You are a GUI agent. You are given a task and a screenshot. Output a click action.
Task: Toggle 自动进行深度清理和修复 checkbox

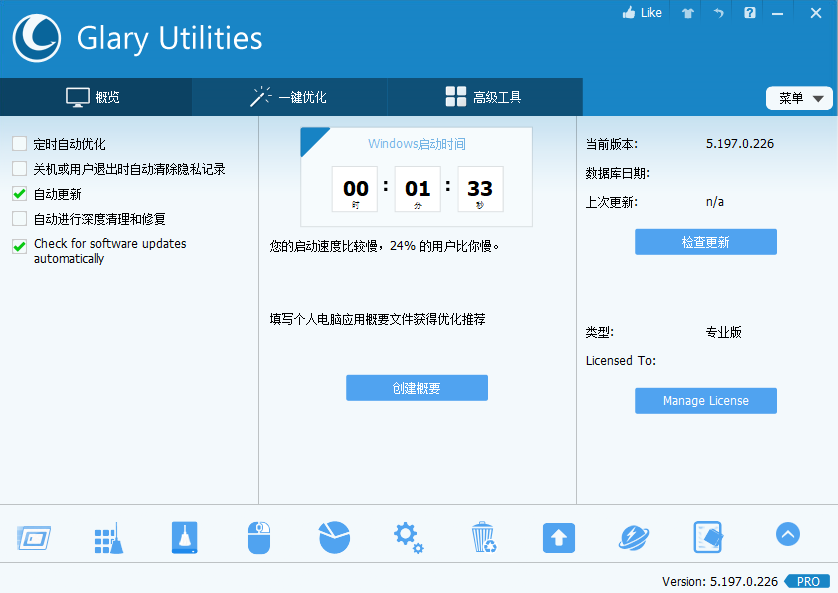click(20, 219)
